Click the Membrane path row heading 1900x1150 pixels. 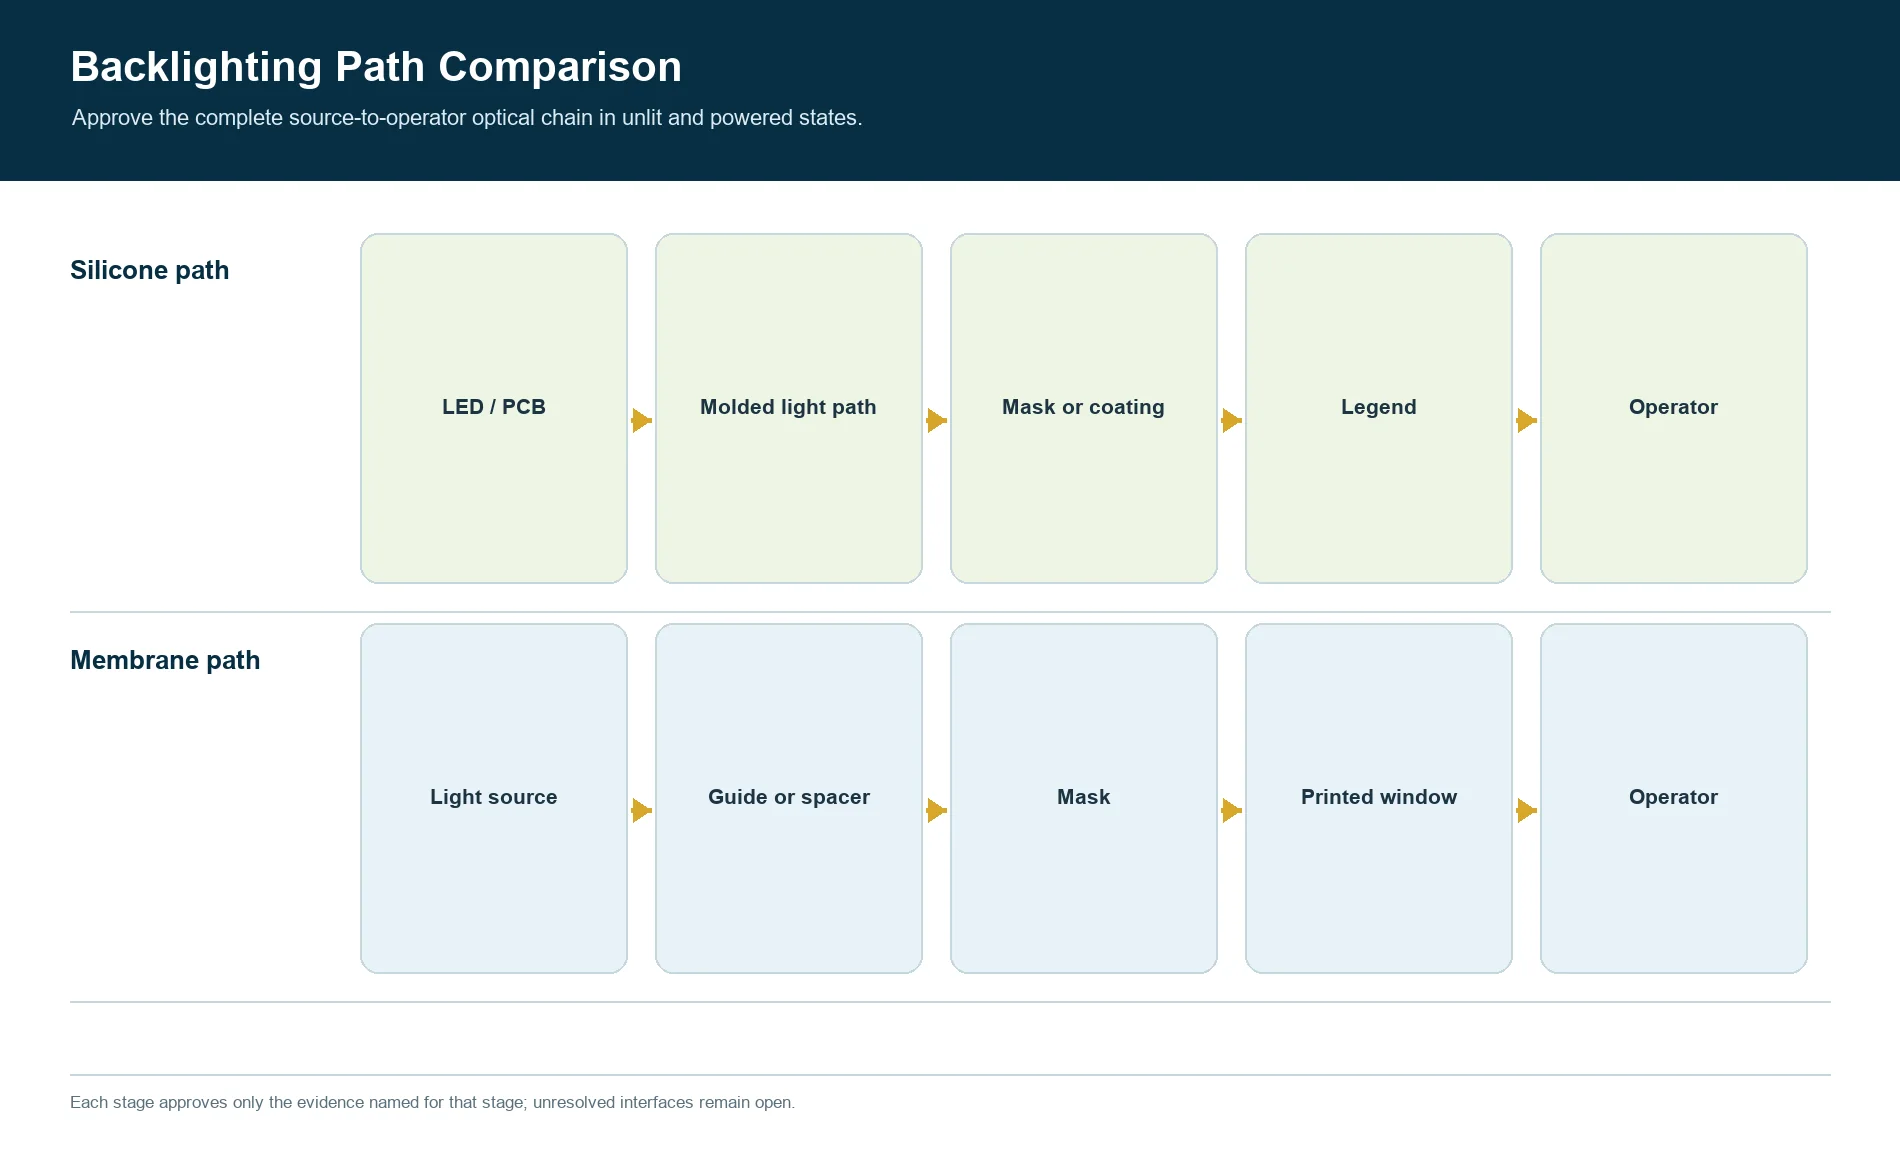[165, 660]
